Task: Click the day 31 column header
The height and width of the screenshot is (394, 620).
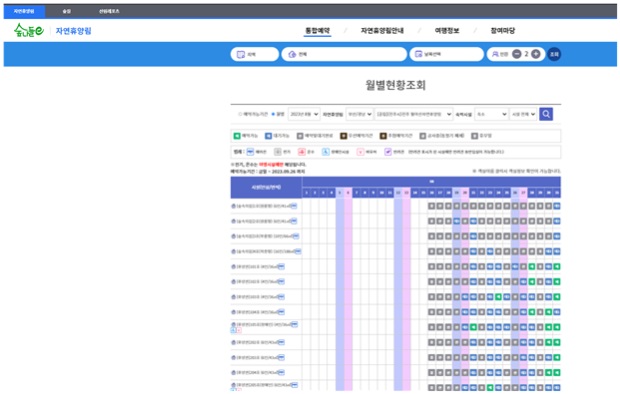Action: 557,193
